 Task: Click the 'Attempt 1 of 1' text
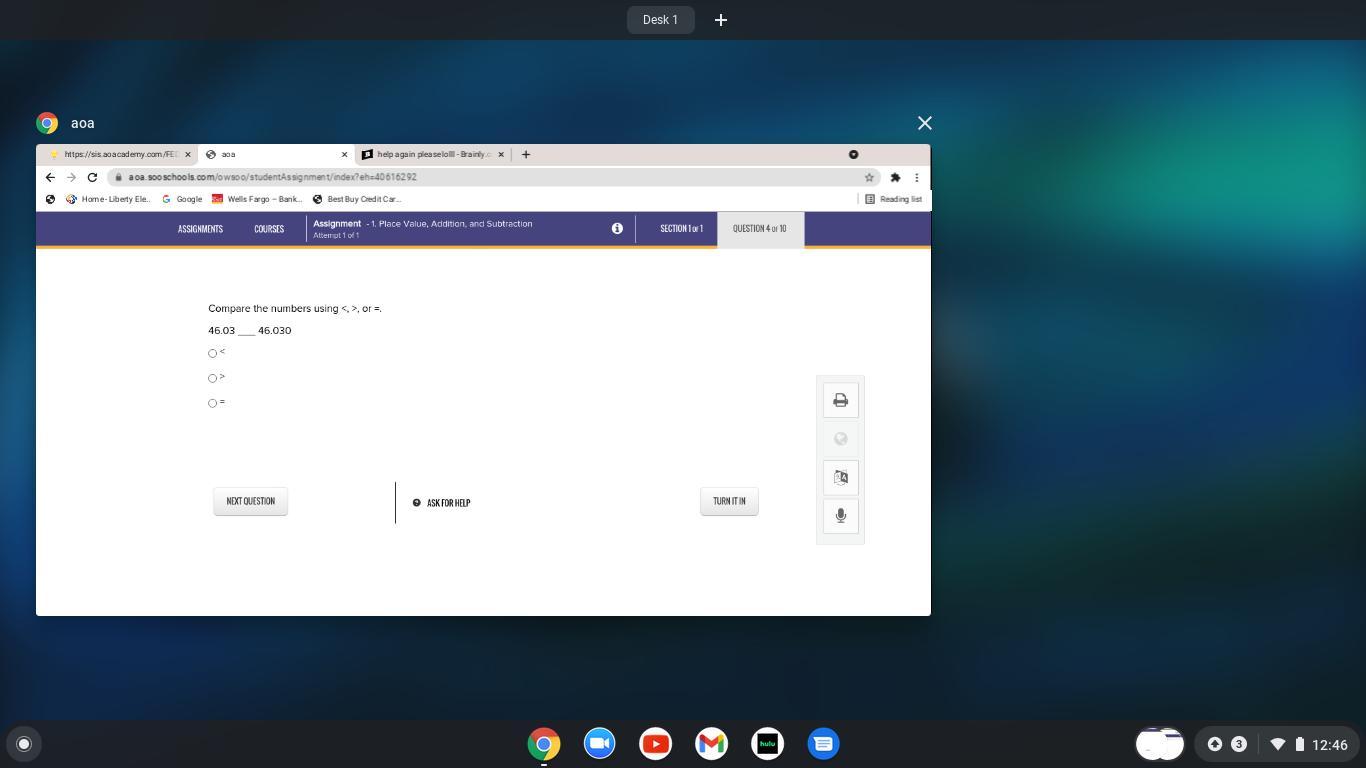(x=336, y=235)
